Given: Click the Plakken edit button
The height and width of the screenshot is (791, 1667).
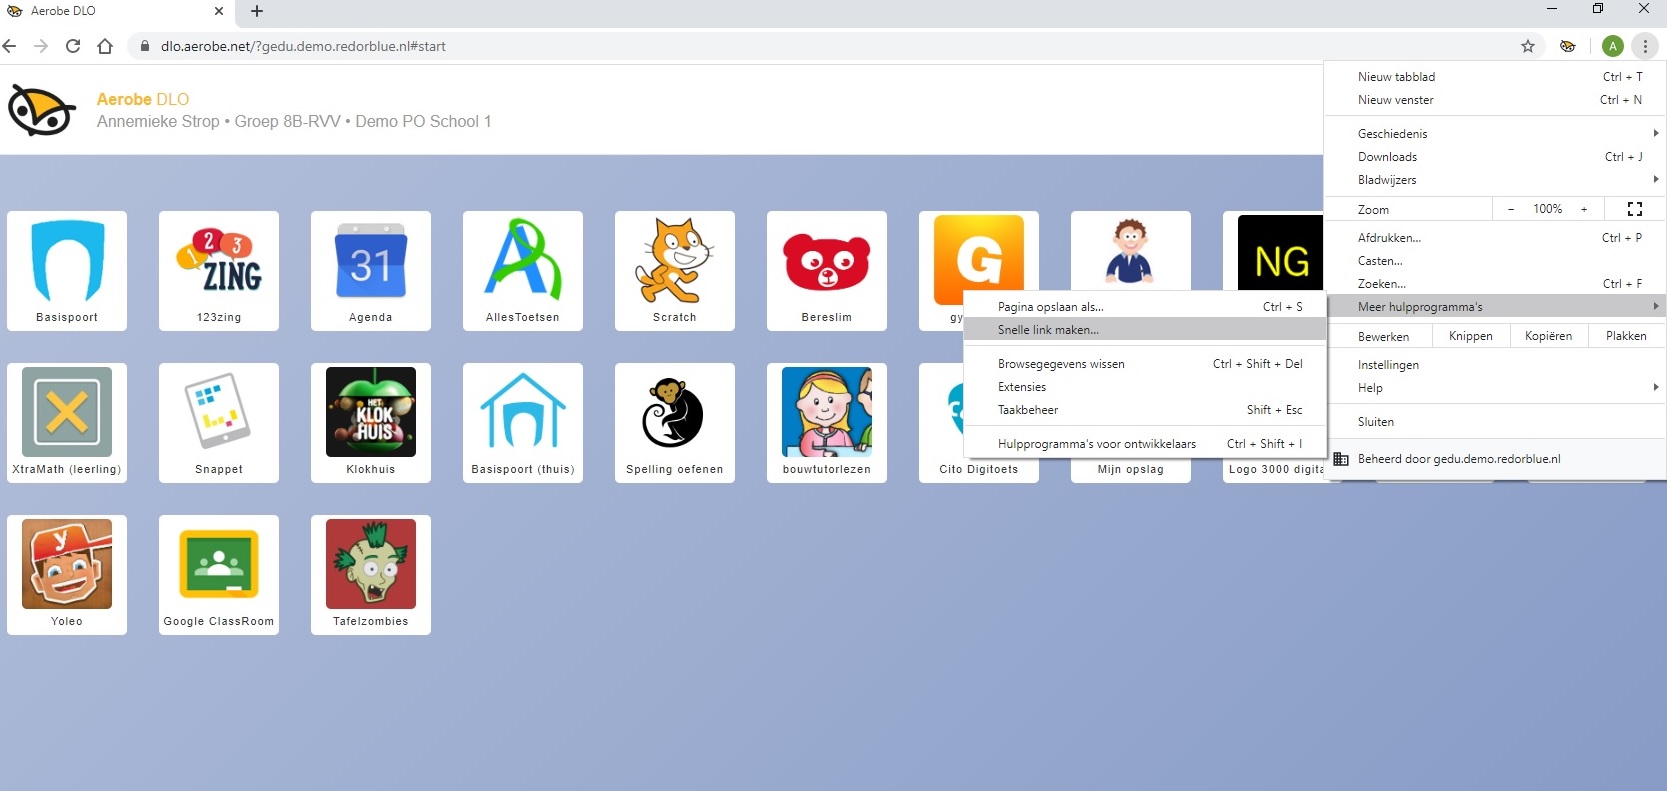Looking at the screenshot, I should pyautogui.click(x=1626, y=336).
